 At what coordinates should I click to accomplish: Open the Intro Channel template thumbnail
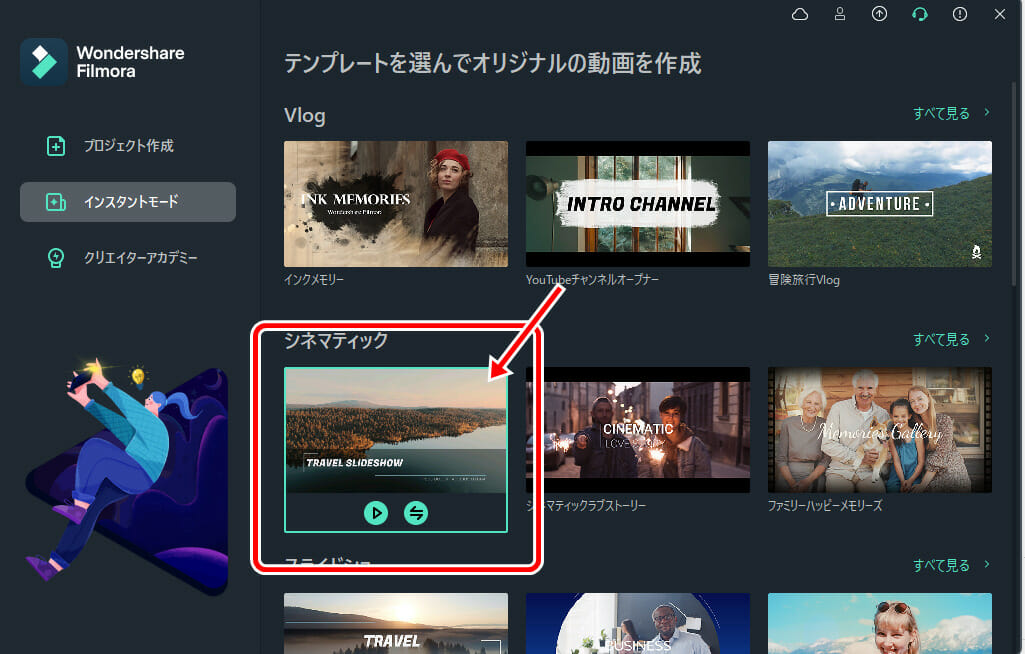pyautogui.click(x=637, y=204)
